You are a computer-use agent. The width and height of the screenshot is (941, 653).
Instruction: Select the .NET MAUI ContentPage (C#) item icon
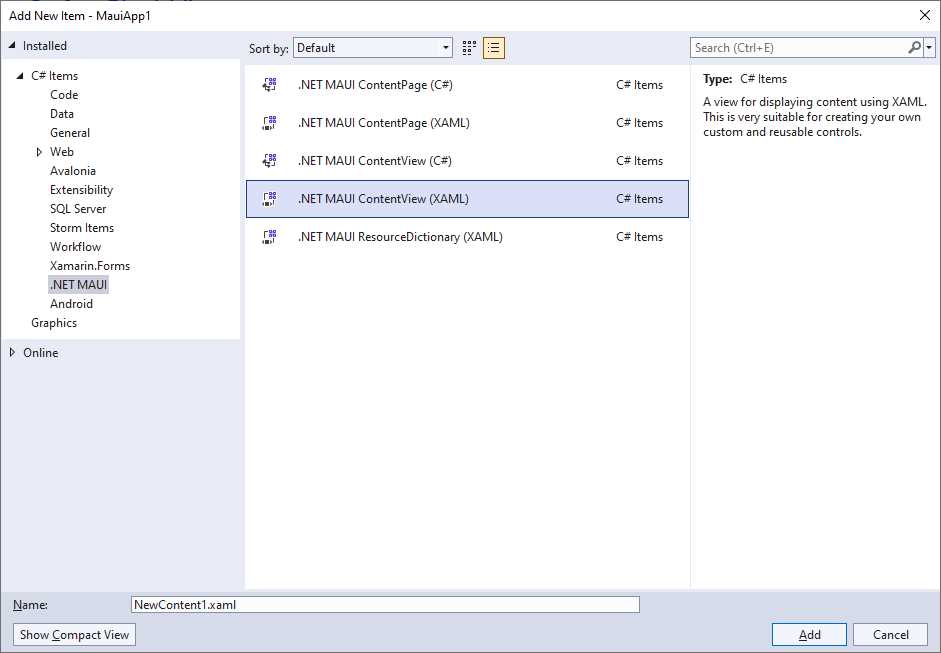pos(268,85)
